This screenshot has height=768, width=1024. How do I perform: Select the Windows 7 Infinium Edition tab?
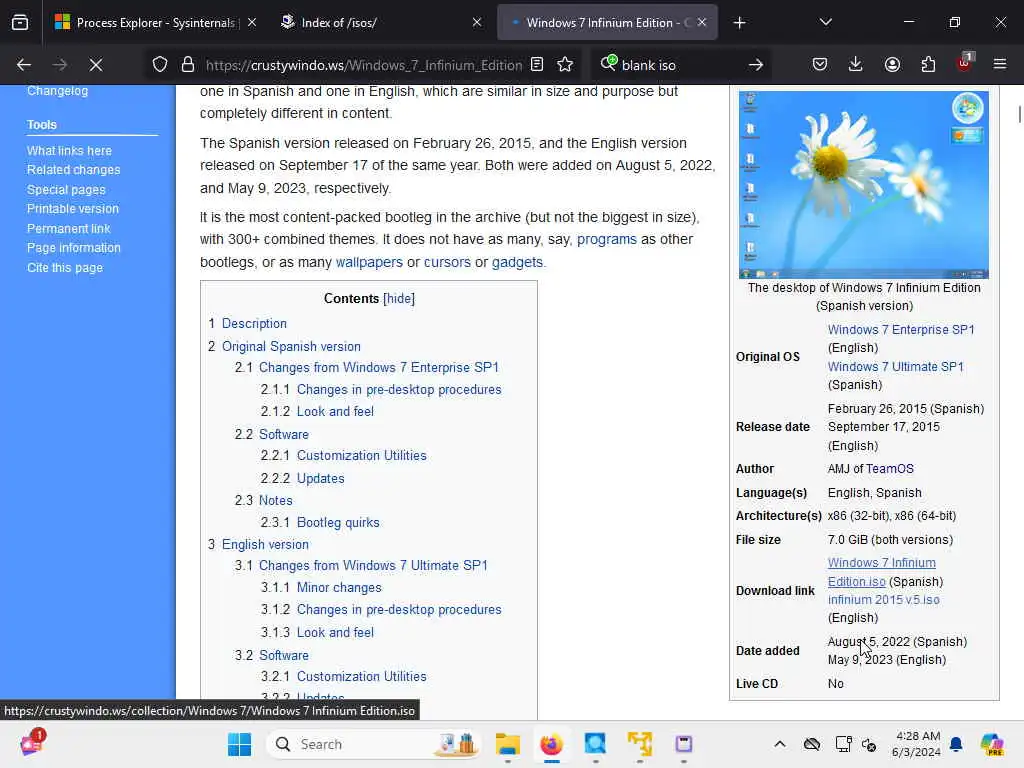click(x=607, y=23)
